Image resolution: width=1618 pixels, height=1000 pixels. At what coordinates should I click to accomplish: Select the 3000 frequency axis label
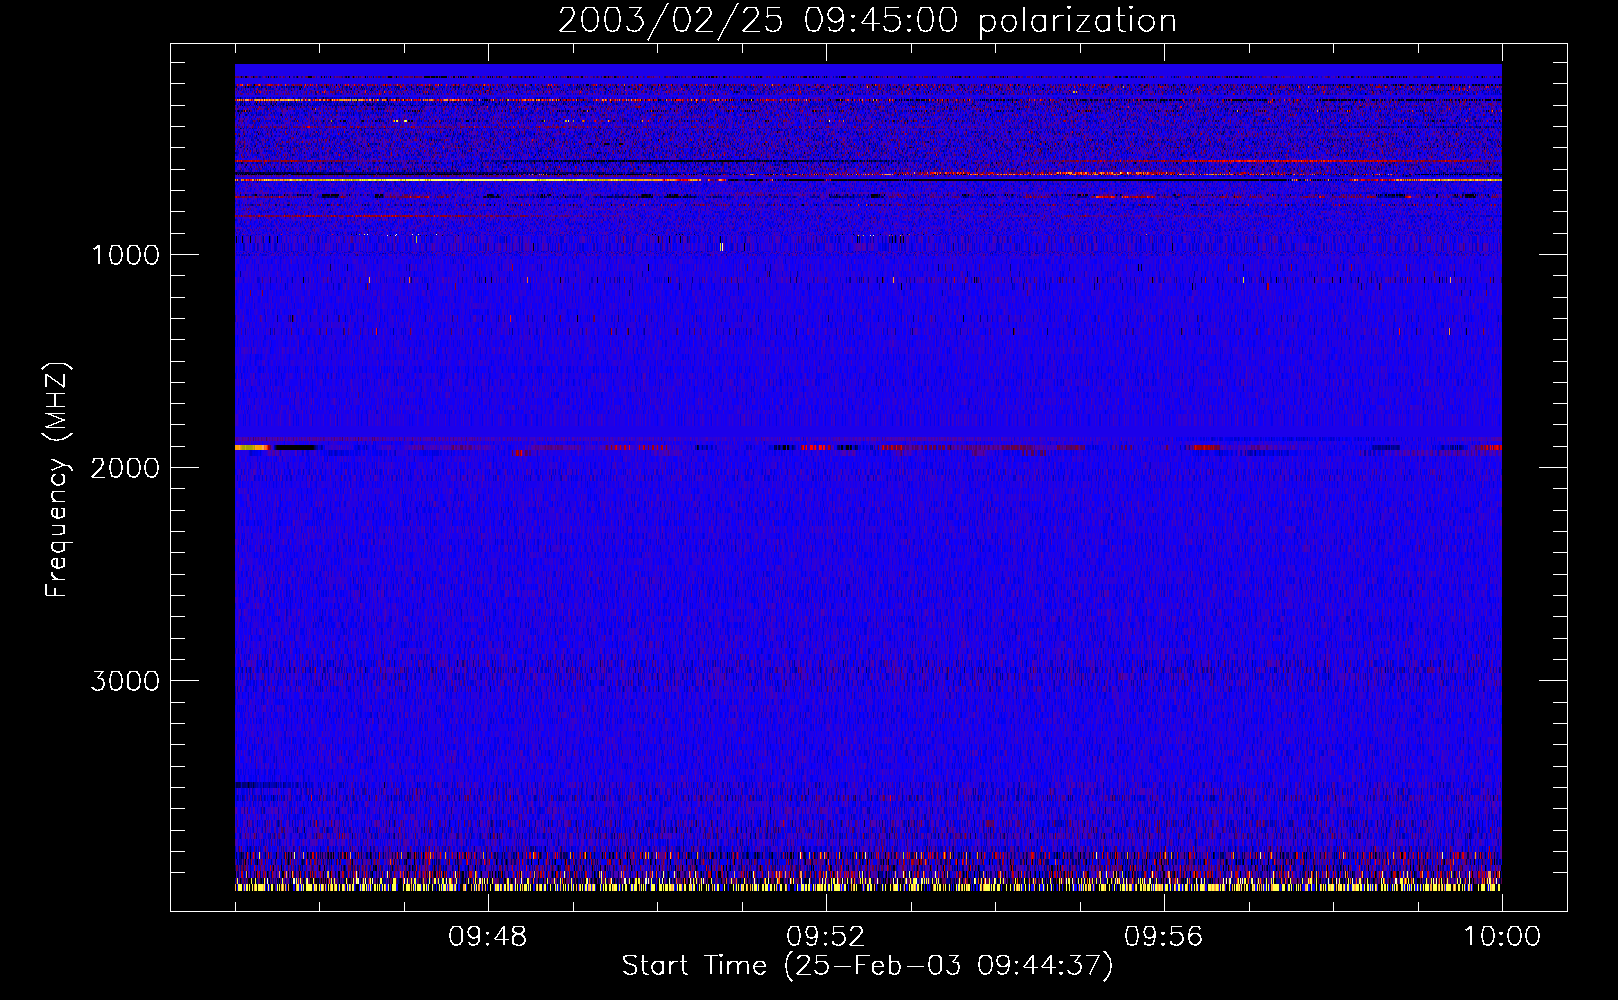[x=125, y=681]
